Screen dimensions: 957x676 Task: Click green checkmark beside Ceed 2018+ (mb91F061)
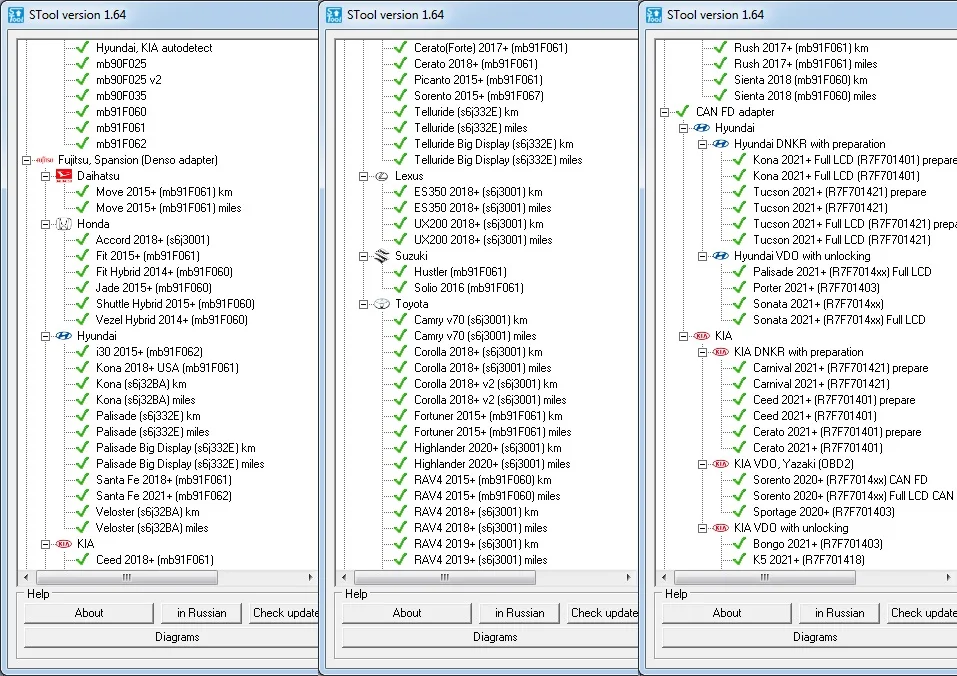click(82, 559)
